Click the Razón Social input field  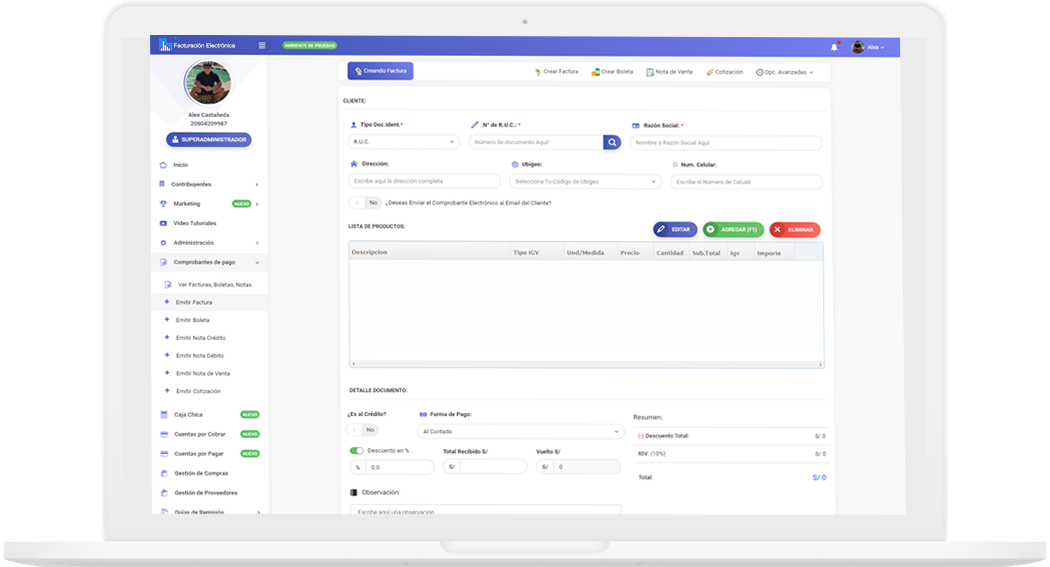[x=726, y=143]
